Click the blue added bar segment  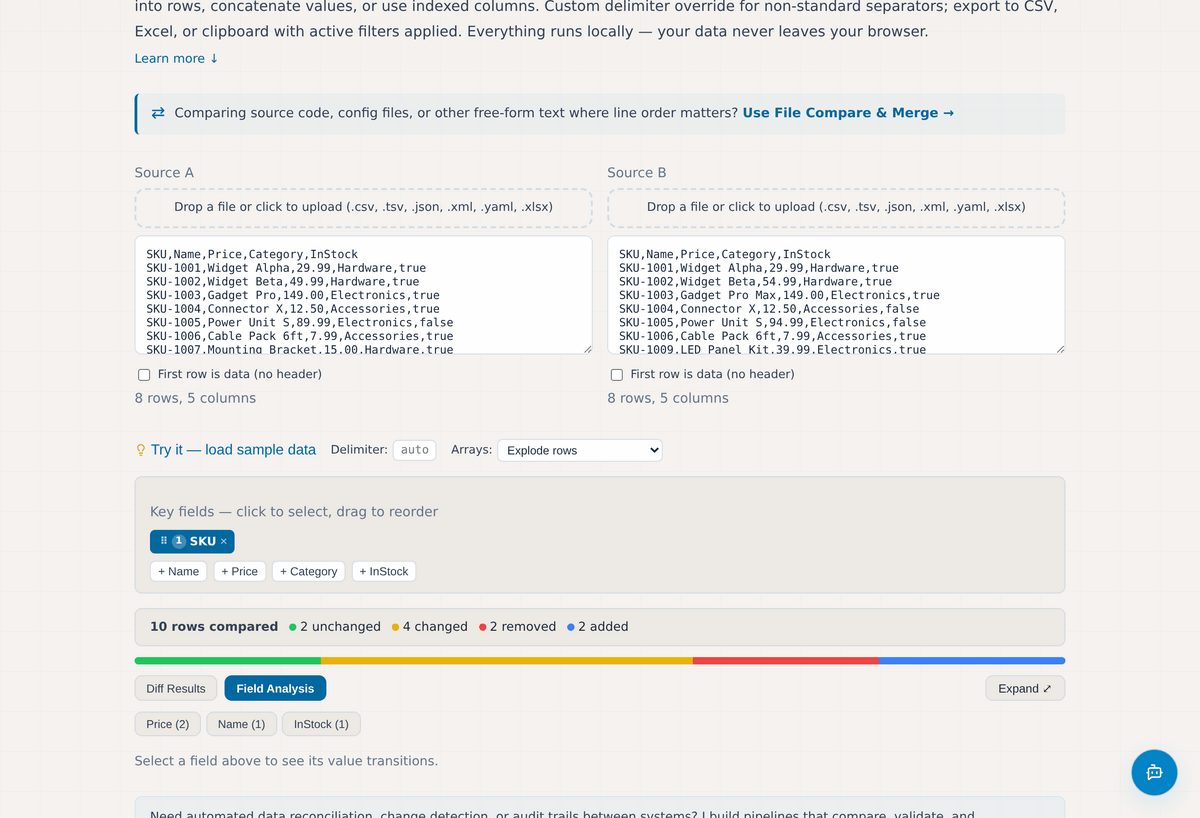tap(972, 661)
